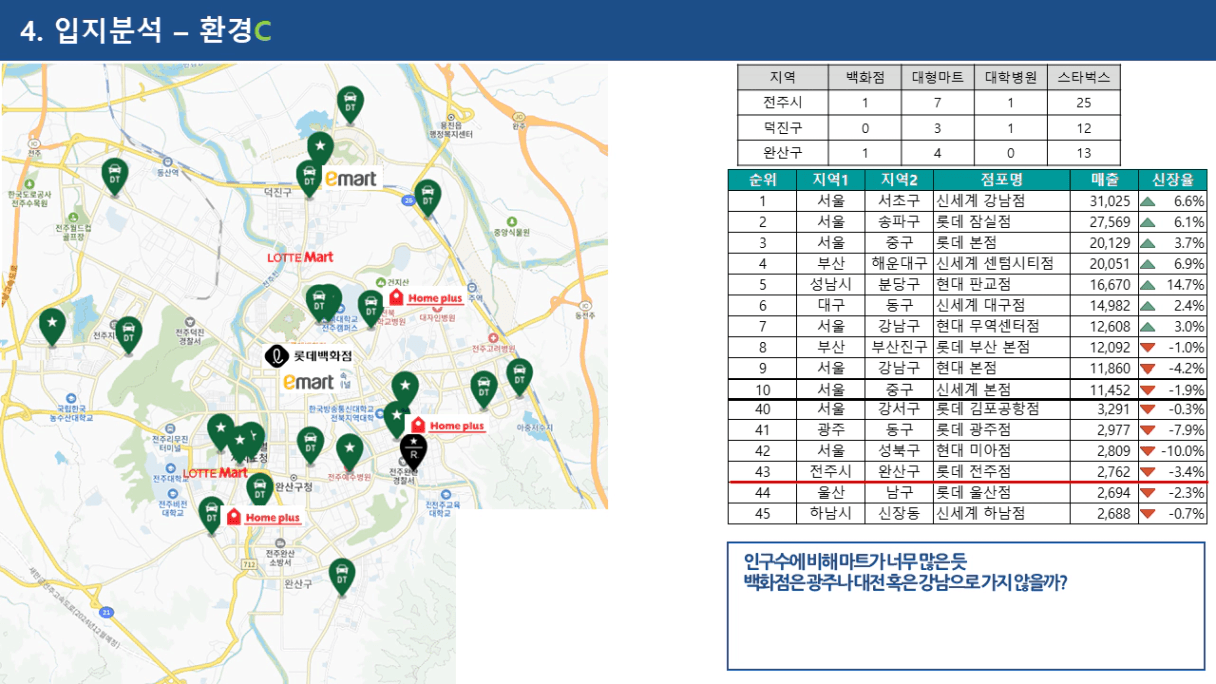Select the growth rate -7.9% cell
The image size is (1216, 684).
[x=1172, y=430]
